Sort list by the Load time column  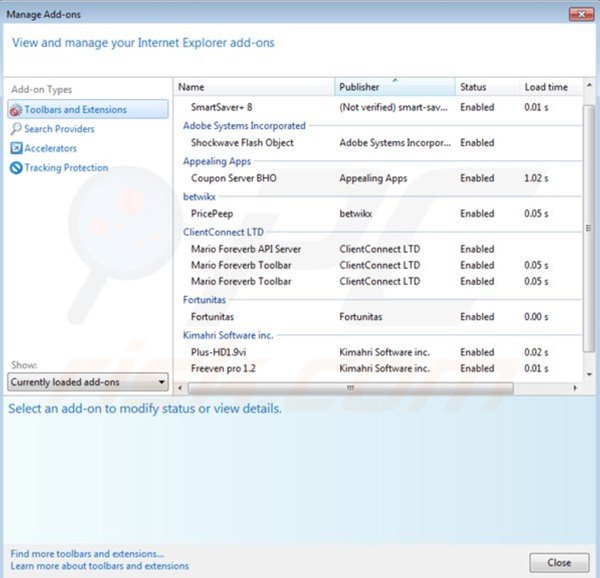pos(551,87)
